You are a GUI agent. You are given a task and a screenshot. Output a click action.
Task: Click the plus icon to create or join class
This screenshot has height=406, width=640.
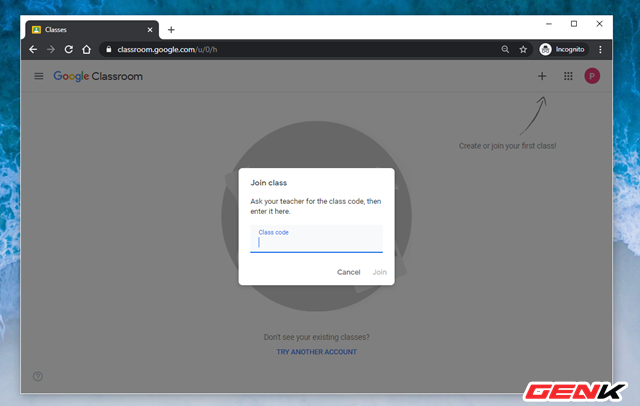[542, 76]
